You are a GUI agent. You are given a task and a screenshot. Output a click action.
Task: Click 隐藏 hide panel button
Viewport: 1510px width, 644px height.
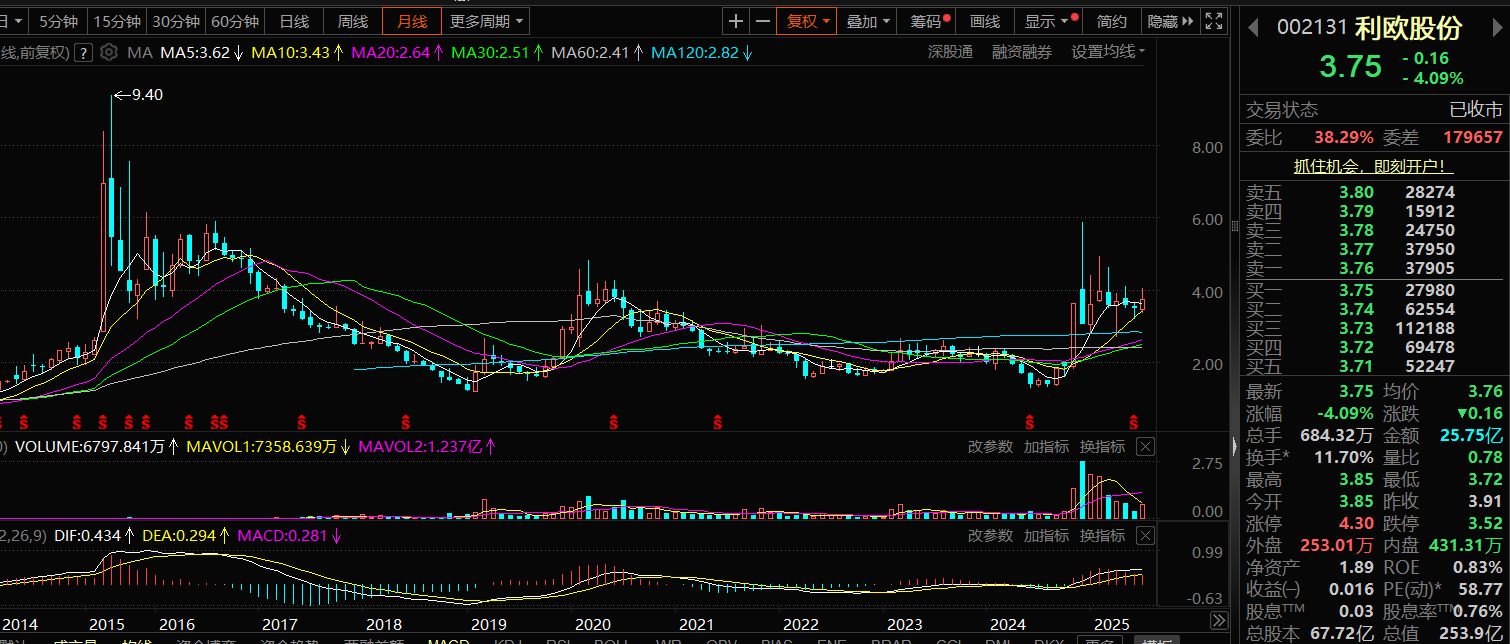[x=1169, y=21]
